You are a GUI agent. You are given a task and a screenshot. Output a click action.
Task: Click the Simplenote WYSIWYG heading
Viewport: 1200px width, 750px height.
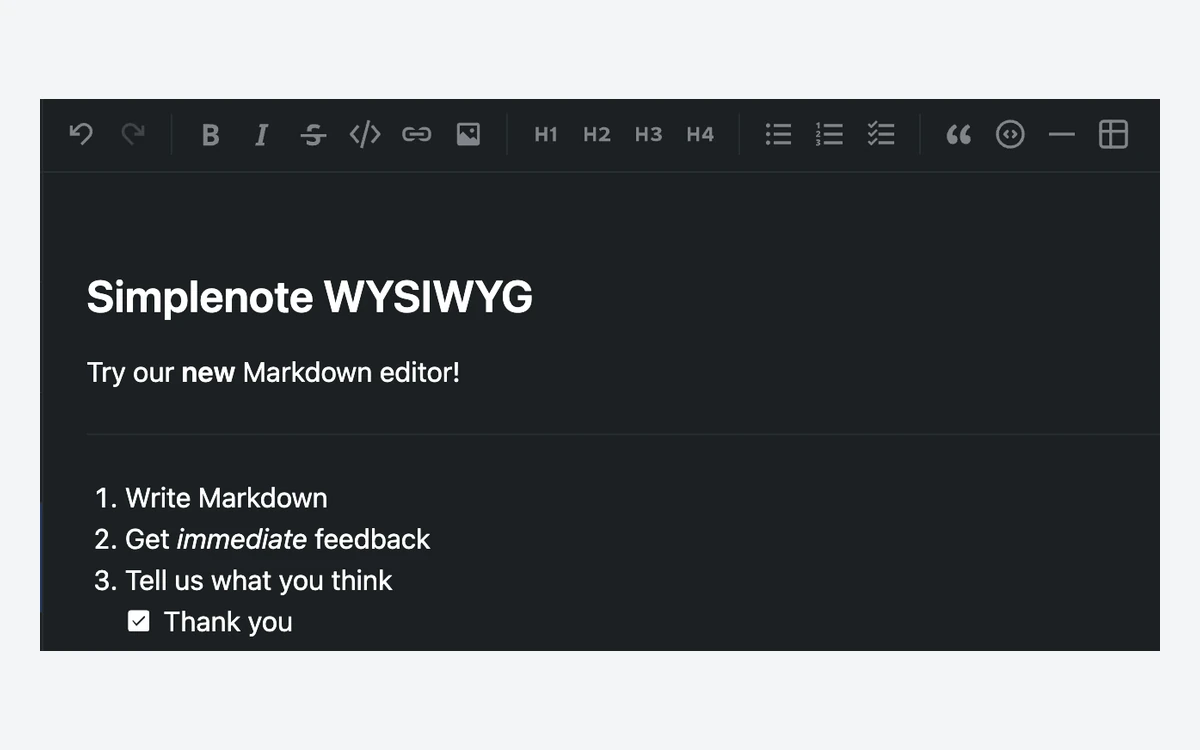tap(310, 298)
